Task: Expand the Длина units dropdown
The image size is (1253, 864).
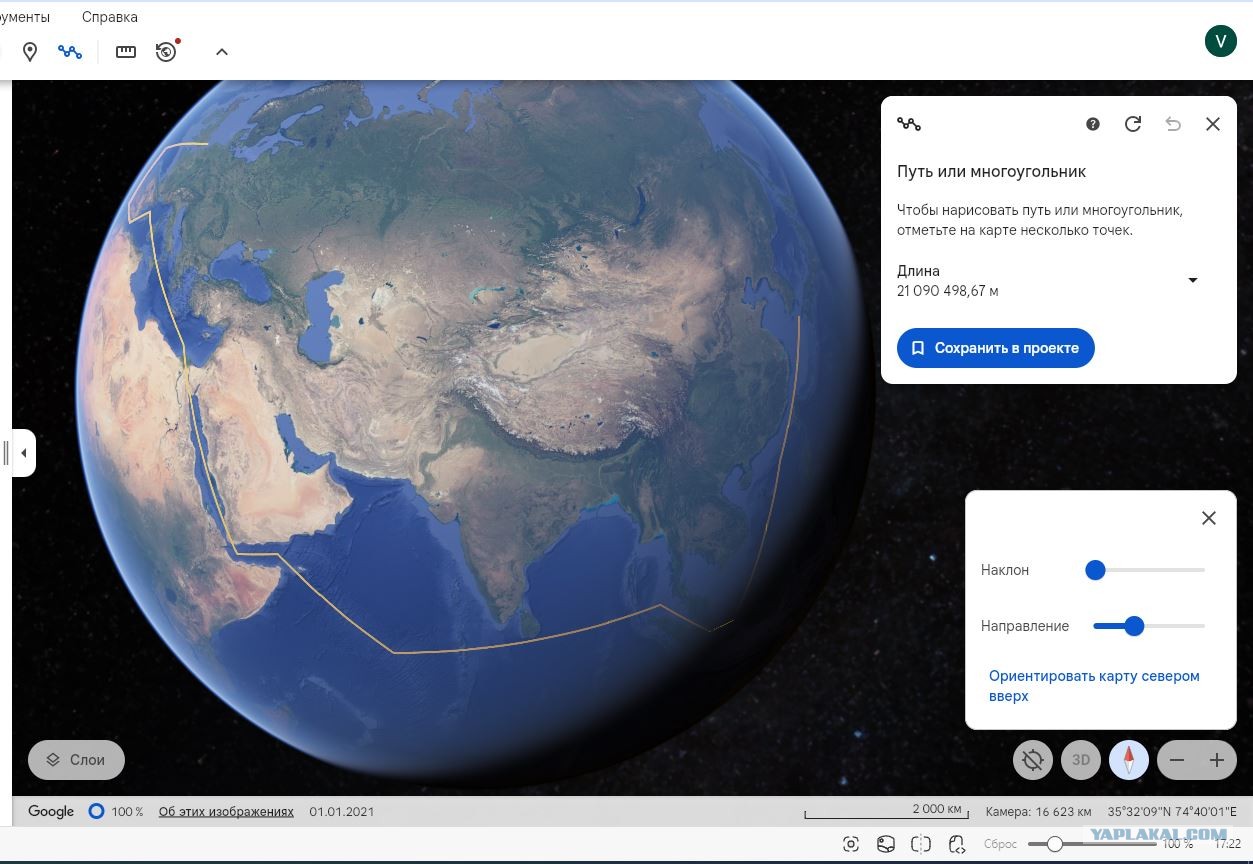Action: 1192,281
